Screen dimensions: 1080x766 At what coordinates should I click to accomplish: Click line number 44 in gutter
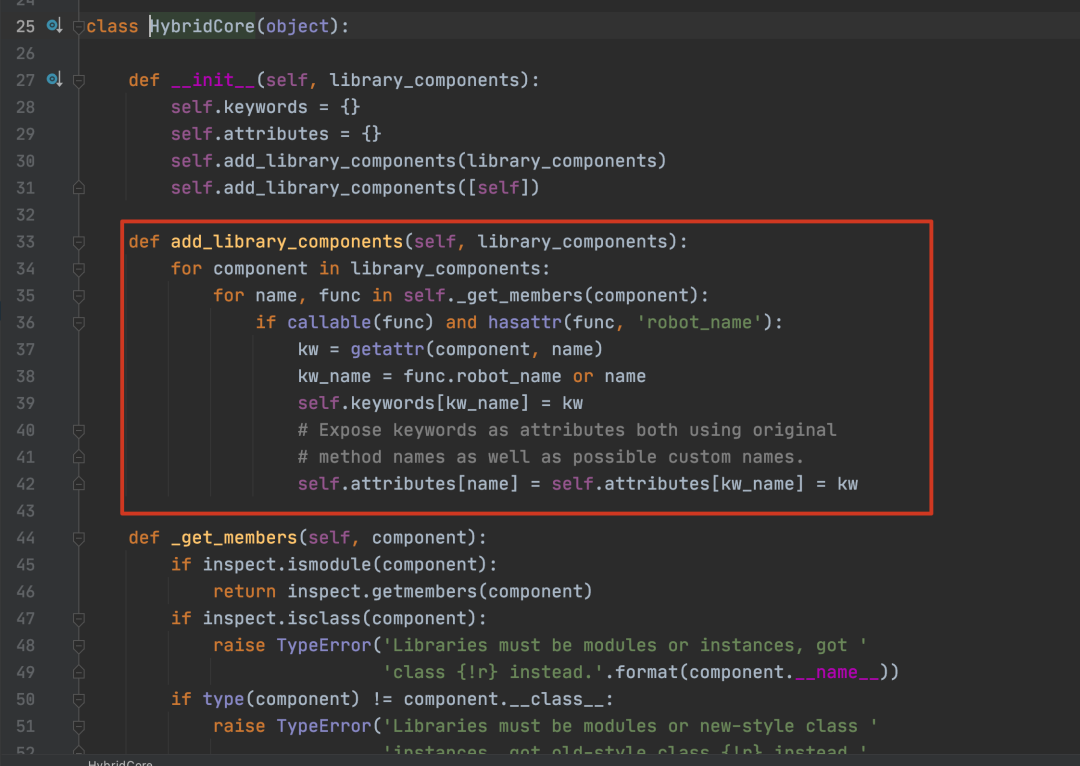click(x=25, y=538)
